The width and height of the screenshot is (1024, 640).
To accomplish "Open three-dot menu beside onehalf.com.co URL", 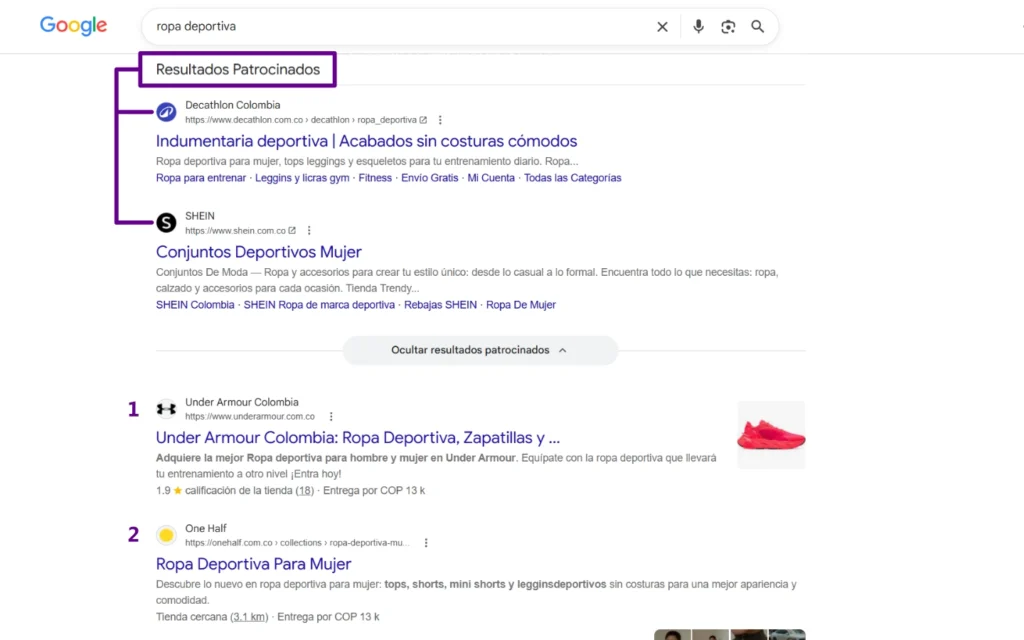I will coord(426,543).
